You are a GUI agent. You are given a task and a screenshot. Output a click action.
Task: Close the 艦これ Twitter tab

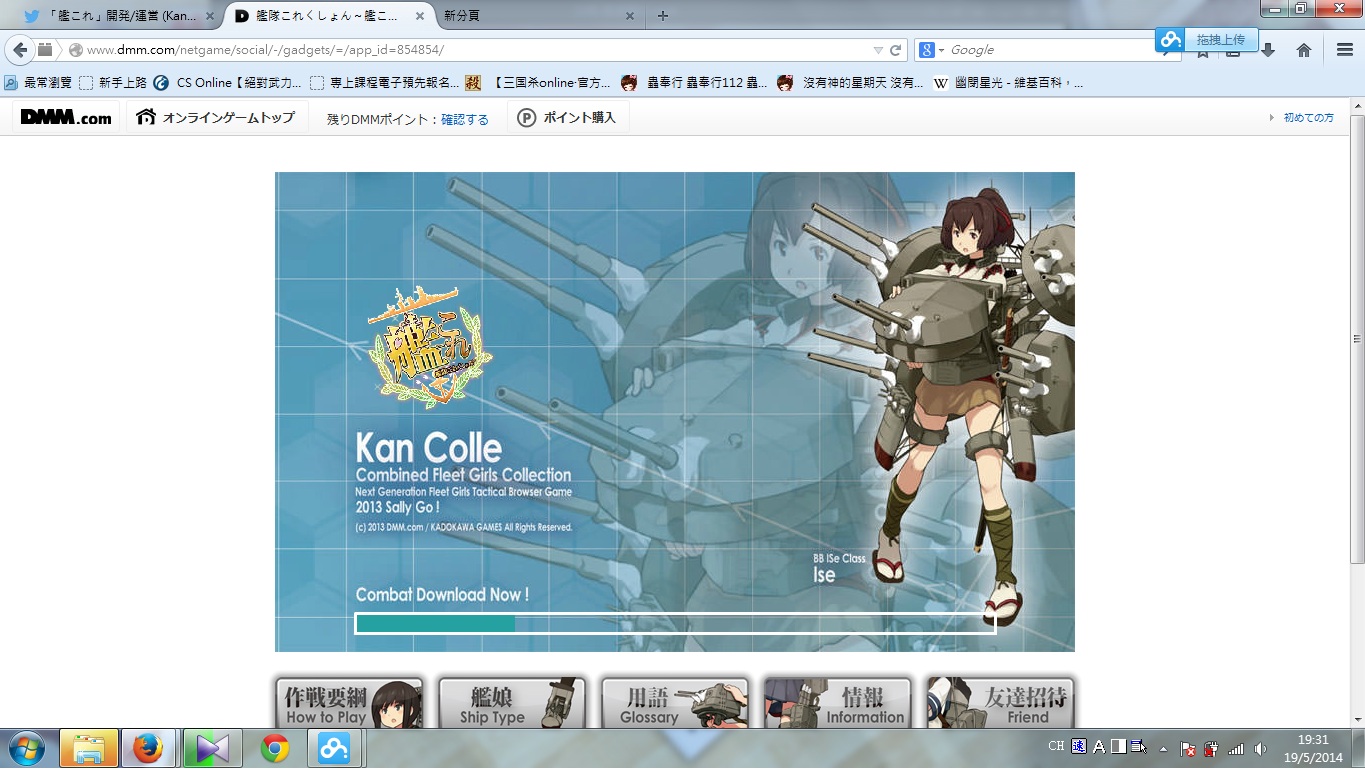pos(209,16)
